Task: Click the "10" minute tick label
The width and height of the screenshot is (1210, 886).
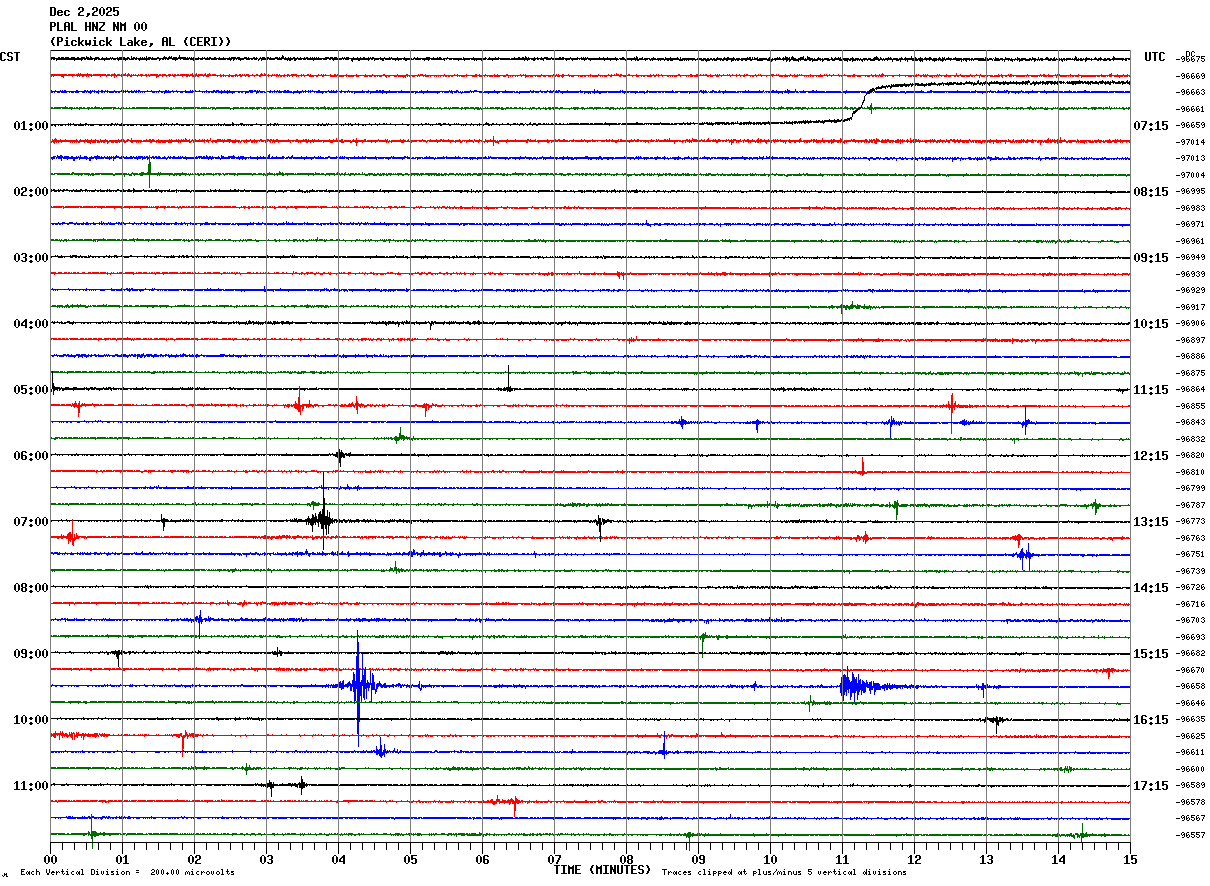Action: (770, 859)
